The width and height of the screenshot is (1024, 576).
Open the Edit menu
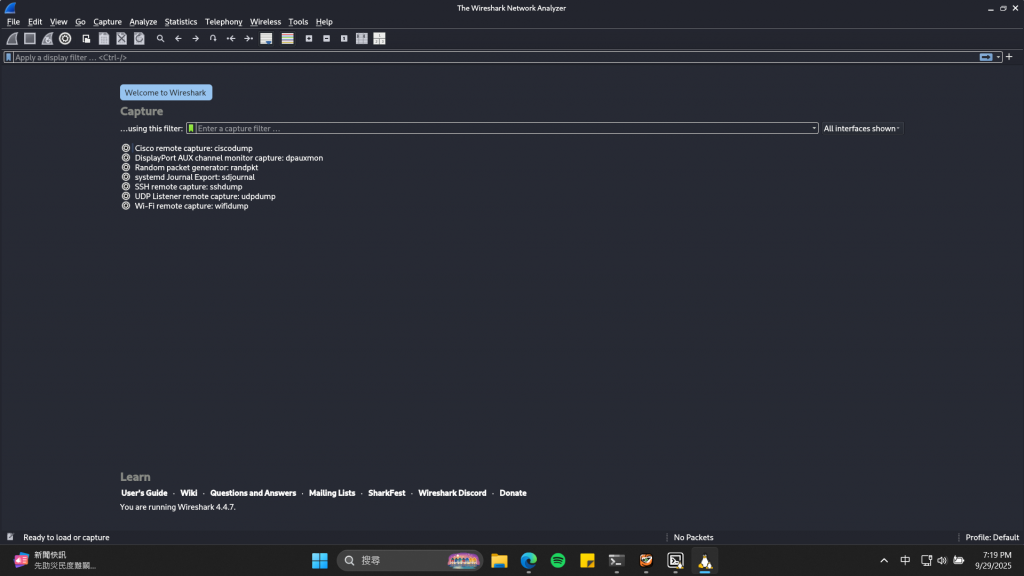tap(35, 22)
